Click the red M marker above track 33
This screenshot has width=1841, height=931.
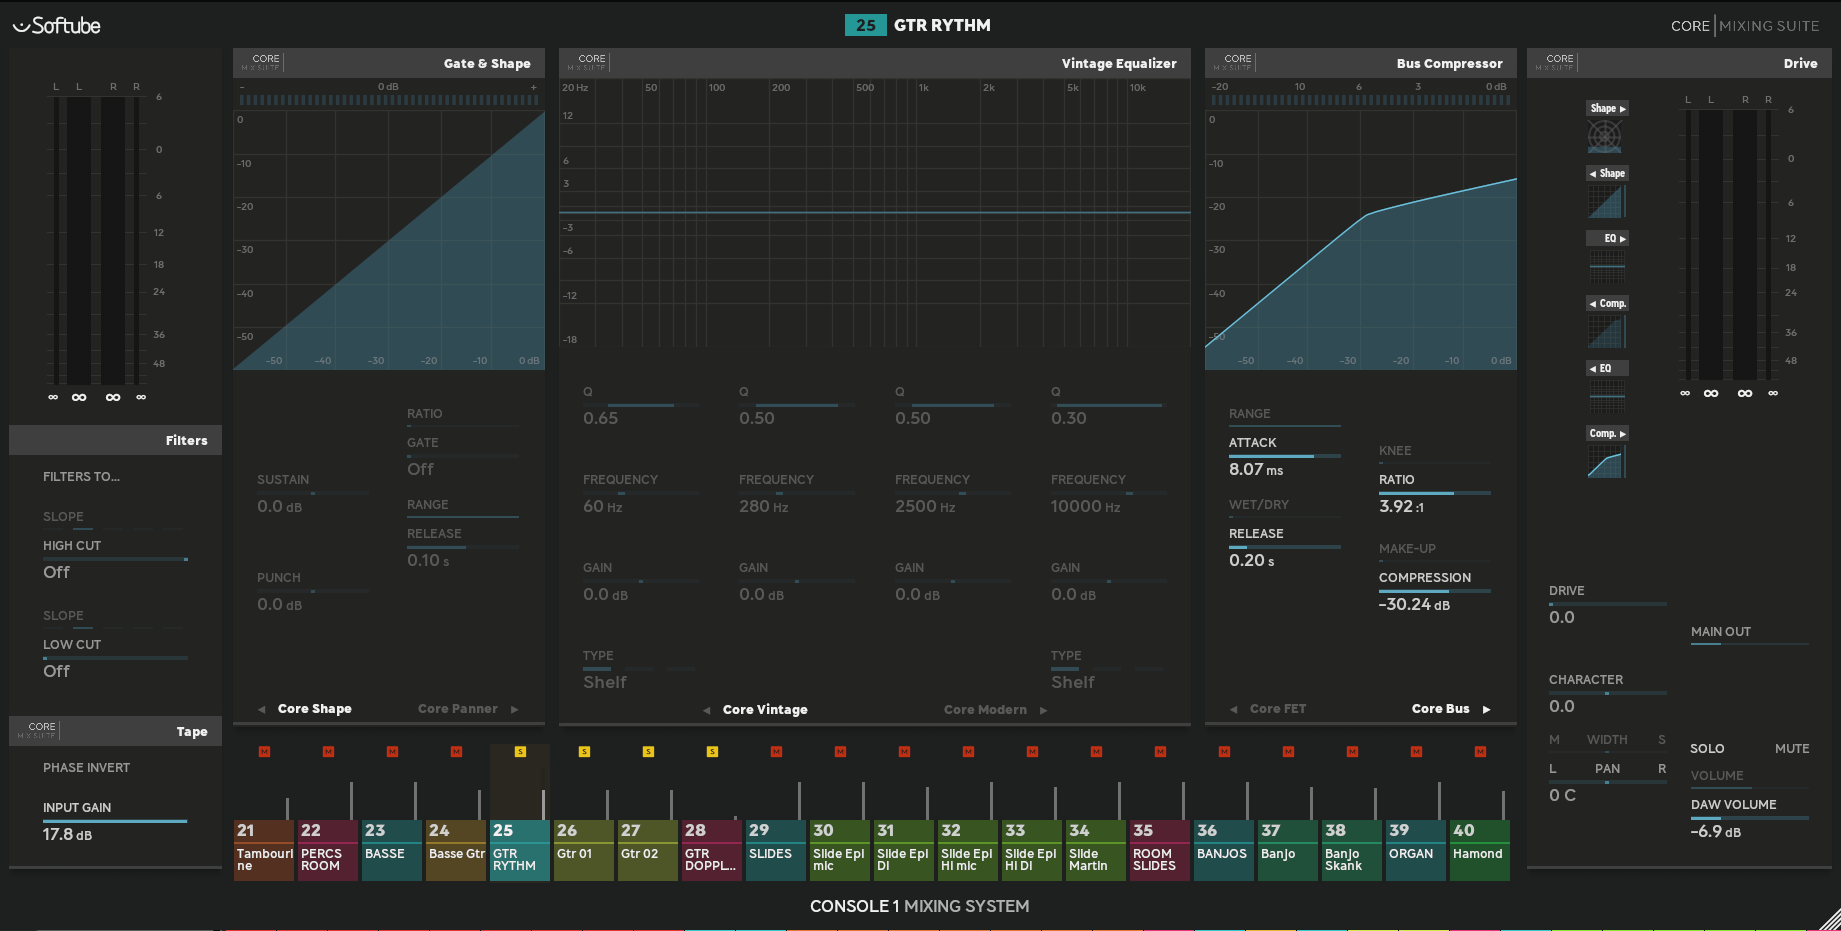1032,751
